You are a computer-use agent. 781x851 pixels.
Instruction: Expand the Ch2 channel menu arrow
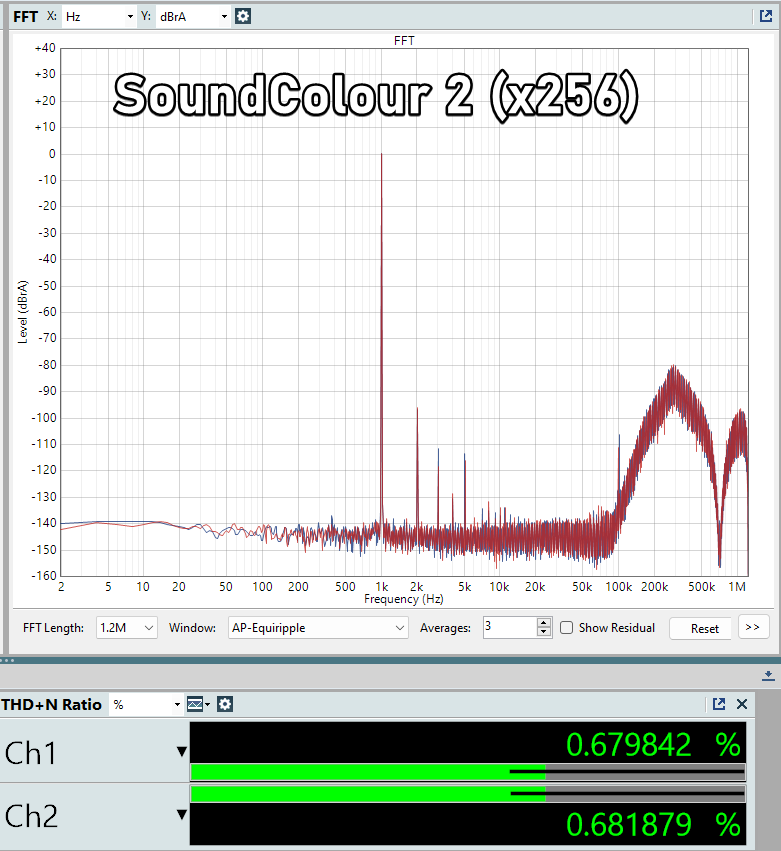pyautogui.click(x=181, y=814)
